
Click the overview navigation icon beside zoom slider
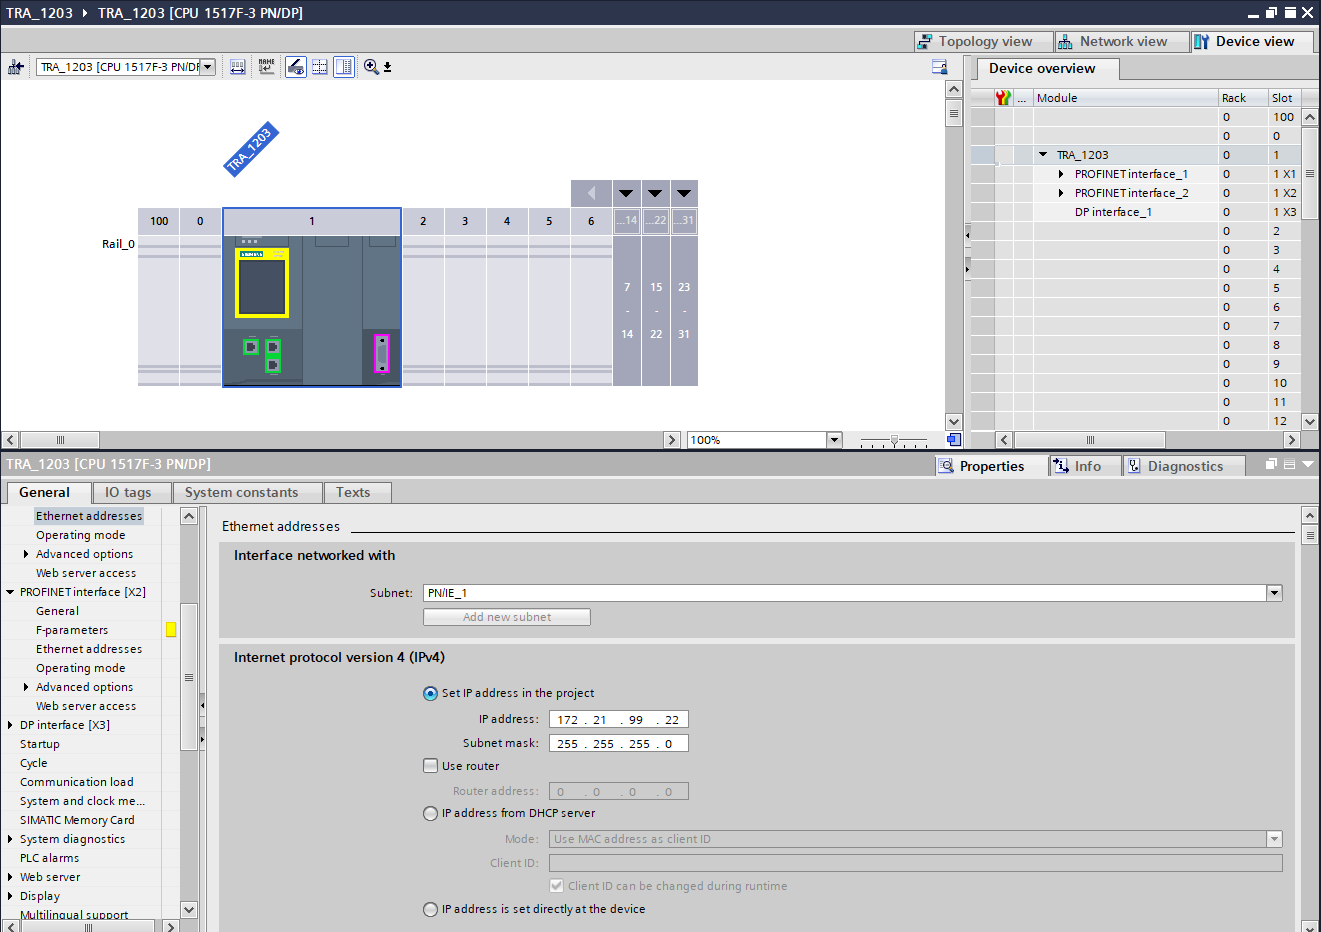coord(953,440)
